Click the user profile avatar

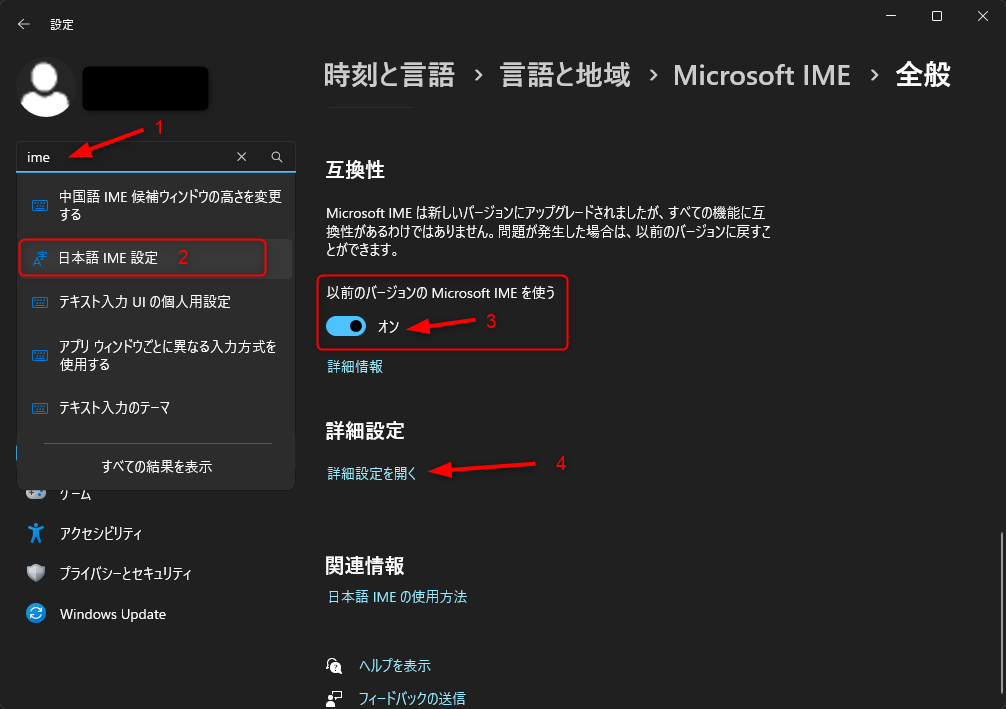coord(46,88)
